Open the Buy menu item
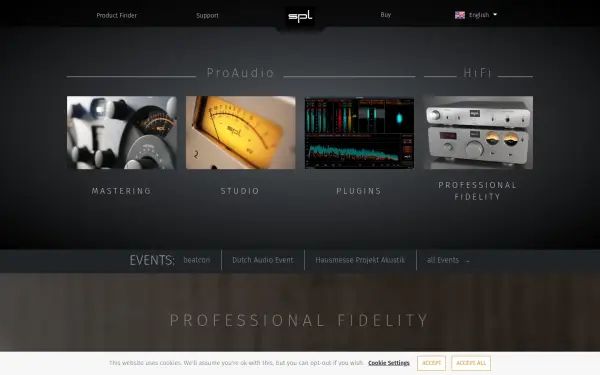600x375 pixels. click(x=386, y=15)
